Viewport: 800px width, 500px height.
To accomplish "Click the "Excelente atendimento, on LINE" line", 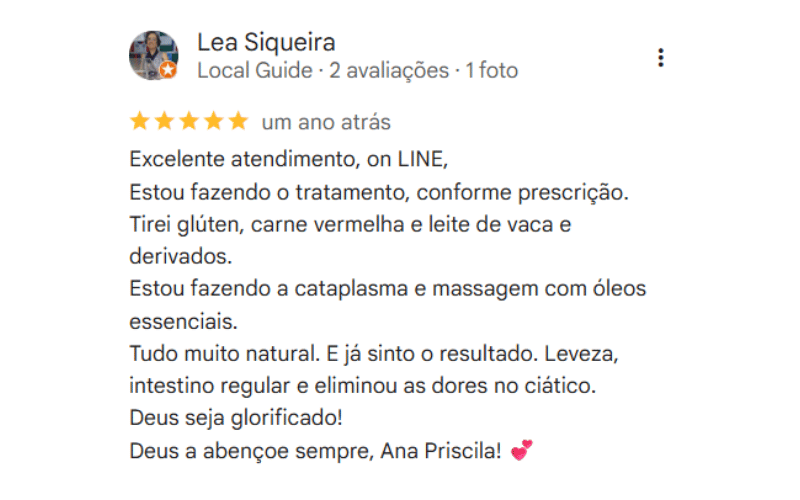I will (289, 158).
